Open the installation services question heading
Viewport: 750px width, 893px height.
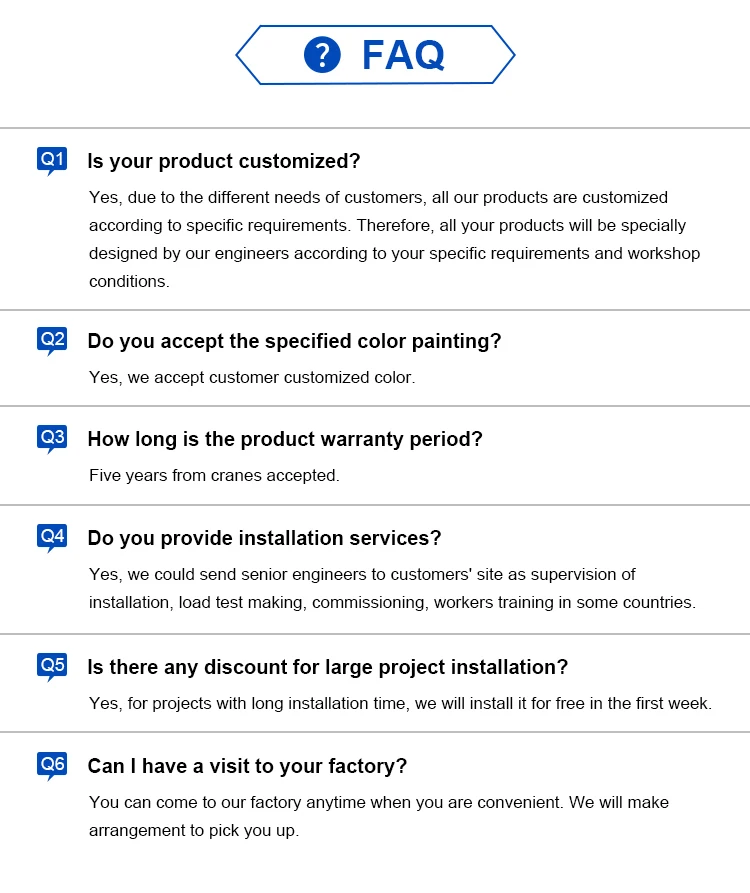264,538
